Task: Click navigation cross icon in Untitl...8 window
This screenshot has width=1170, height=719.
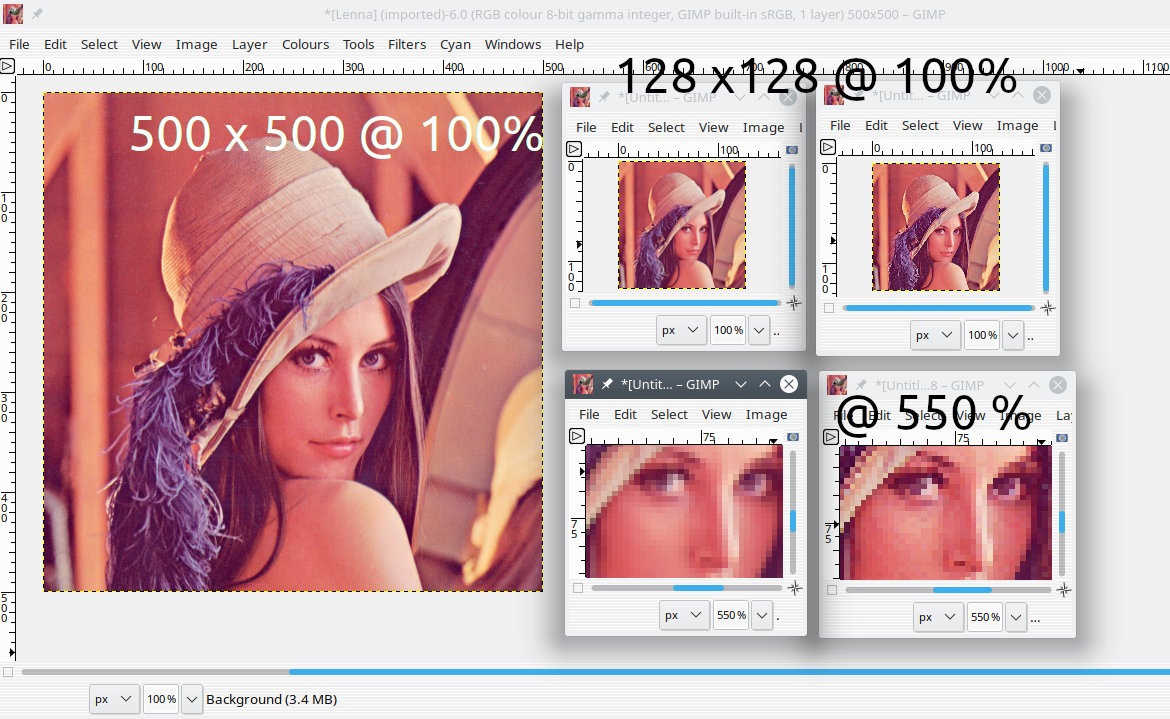Action: coord(1064,590)
